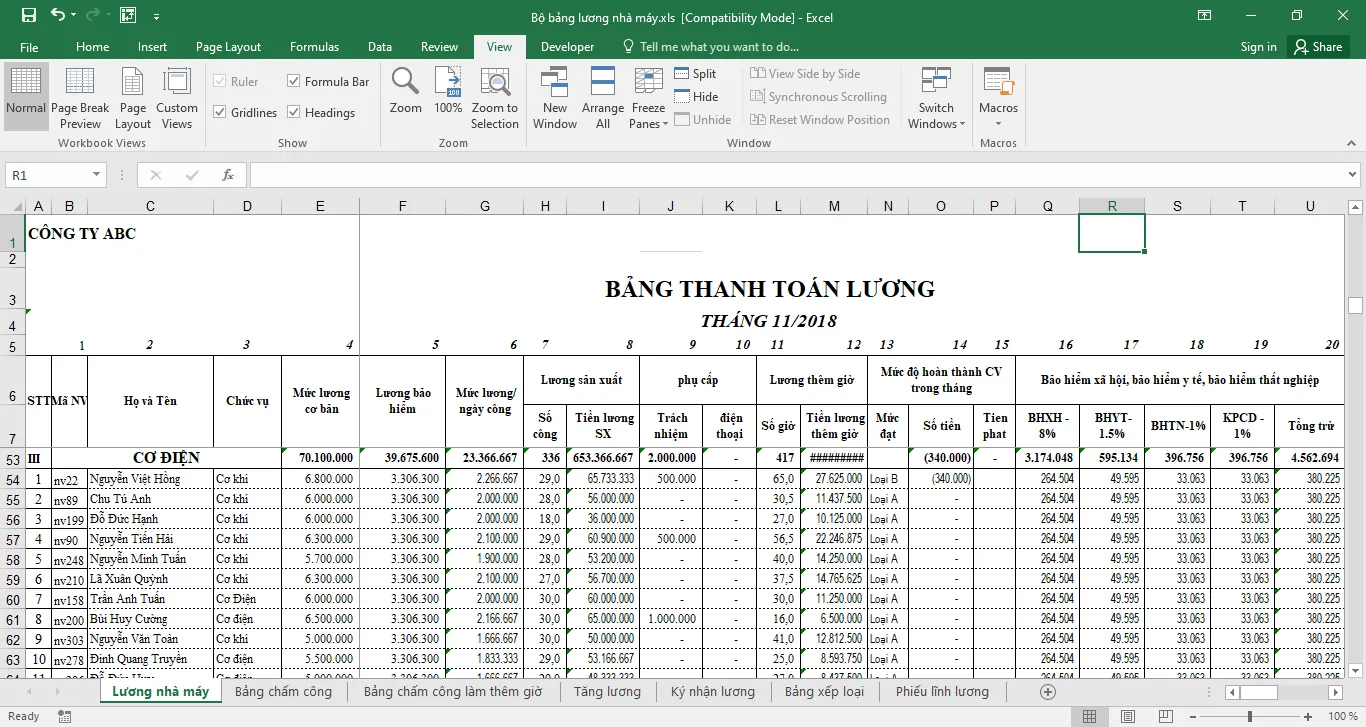The image size is (1366, 727).
Task: Click Arrange All windows
Action: click(x=603, y=97)
